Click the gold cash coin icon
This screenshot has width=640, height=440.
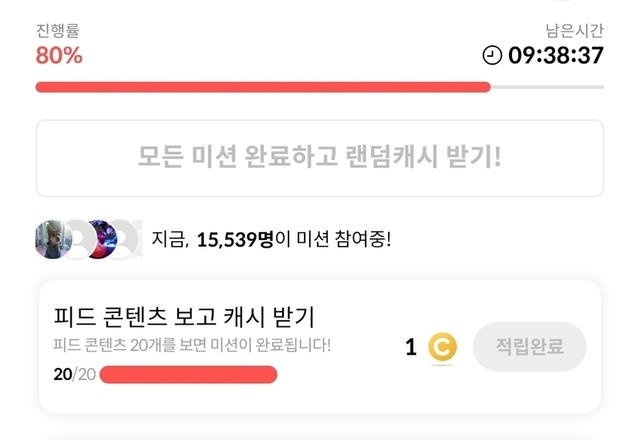[442, 347]
